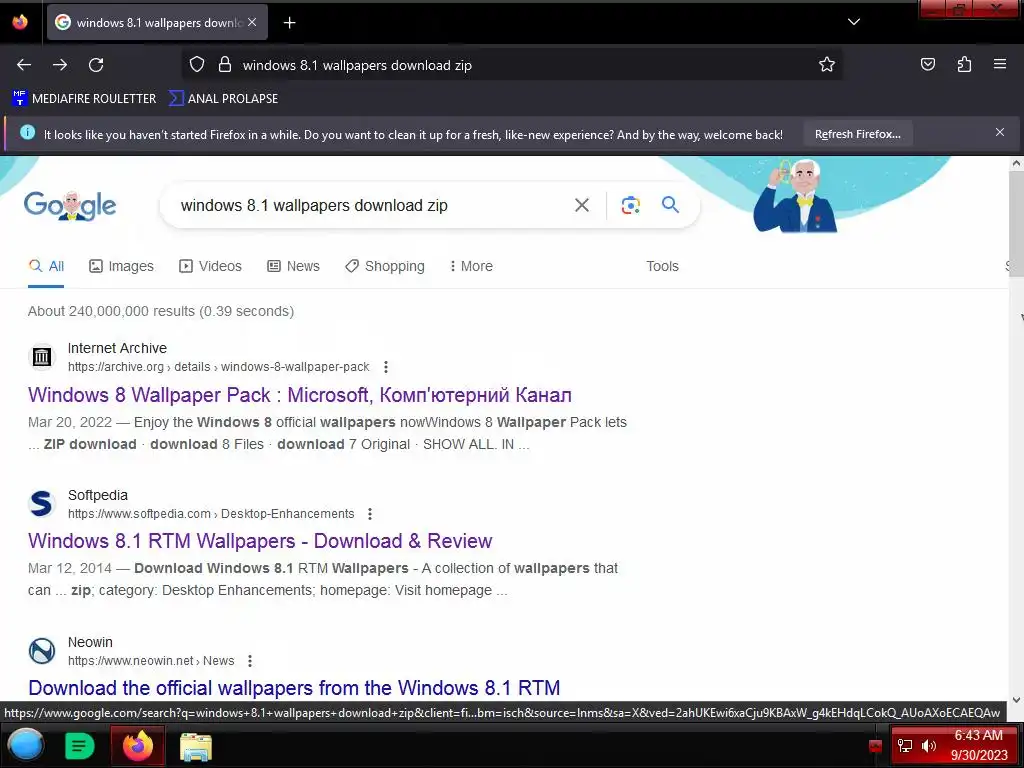Select the All results tab
The image size is (1024, 768).
(x=46, y=266)
